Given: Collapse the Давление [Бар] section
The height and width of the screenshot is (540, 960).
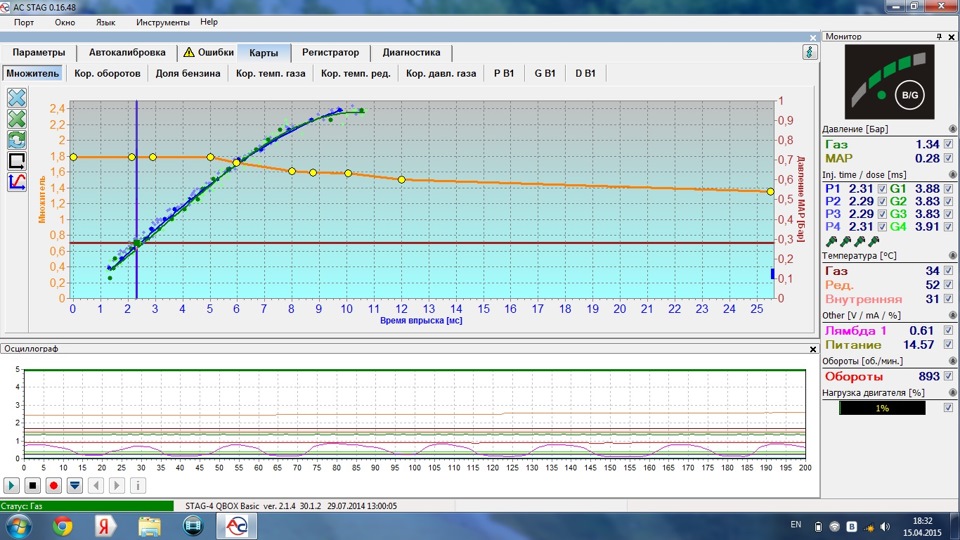Looking at the screenshot, I should [951, 129].
